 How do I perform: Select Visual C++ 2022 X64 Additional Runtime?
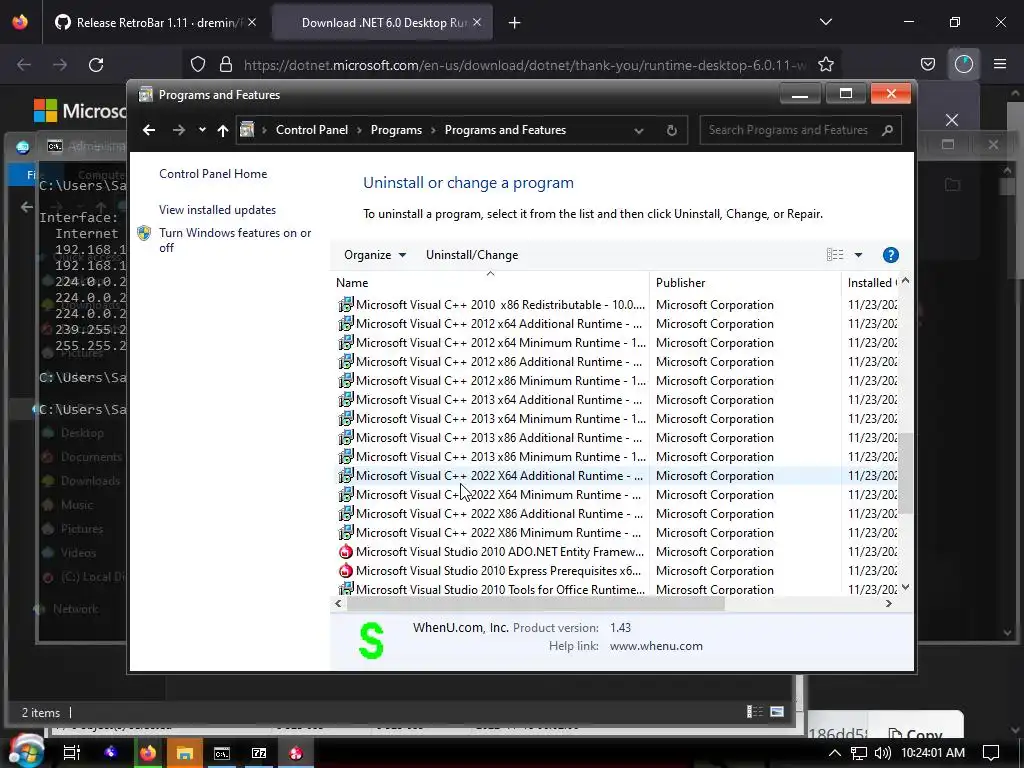(616, 475)
